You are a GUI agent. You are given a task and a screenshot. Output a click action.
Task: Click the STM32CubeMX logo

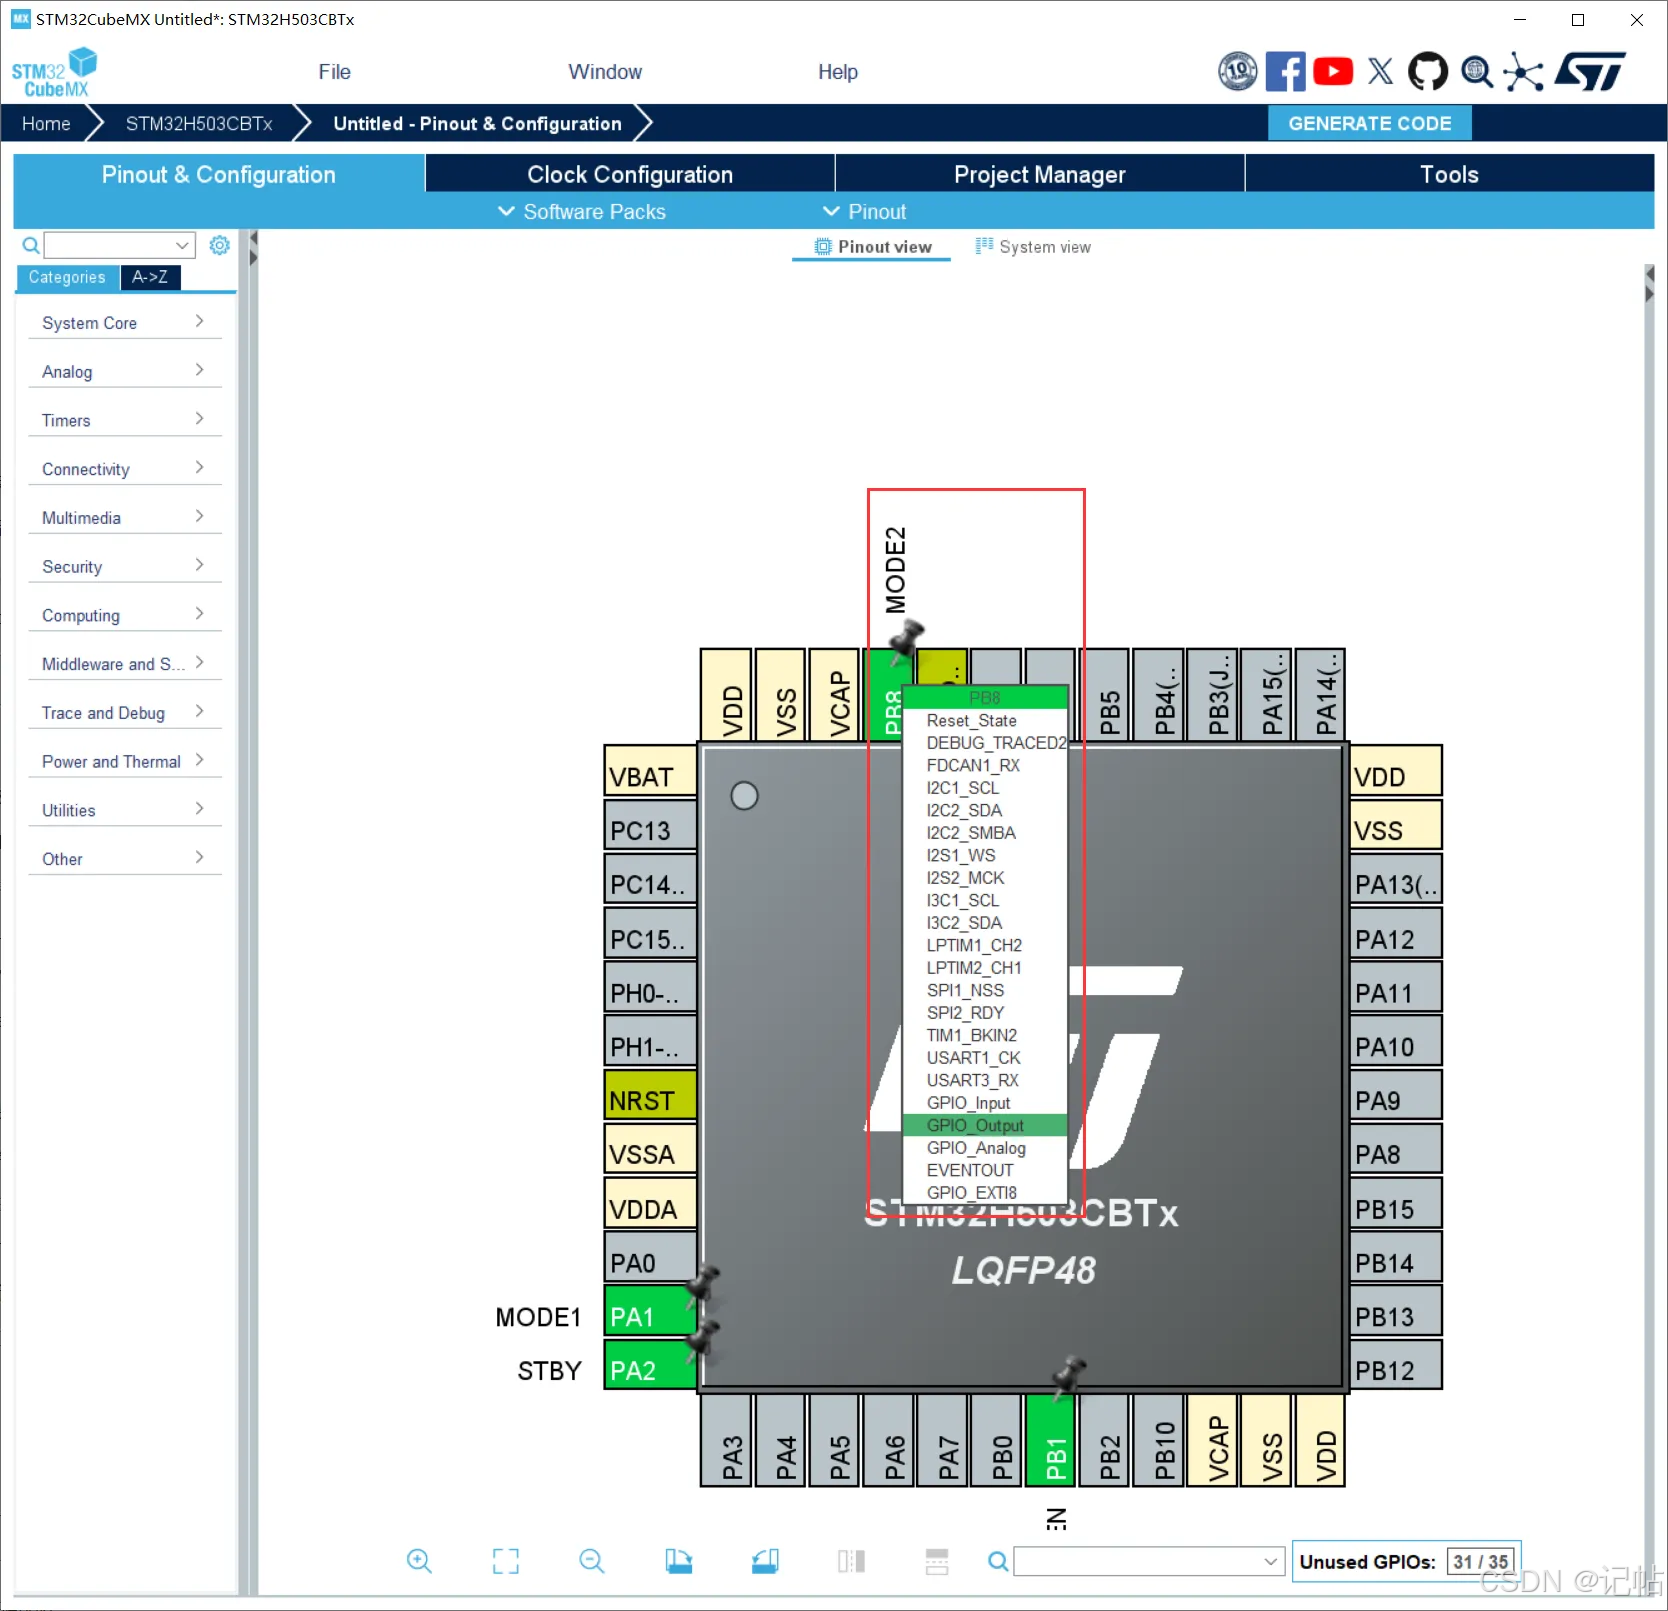(x=55, y=72)
